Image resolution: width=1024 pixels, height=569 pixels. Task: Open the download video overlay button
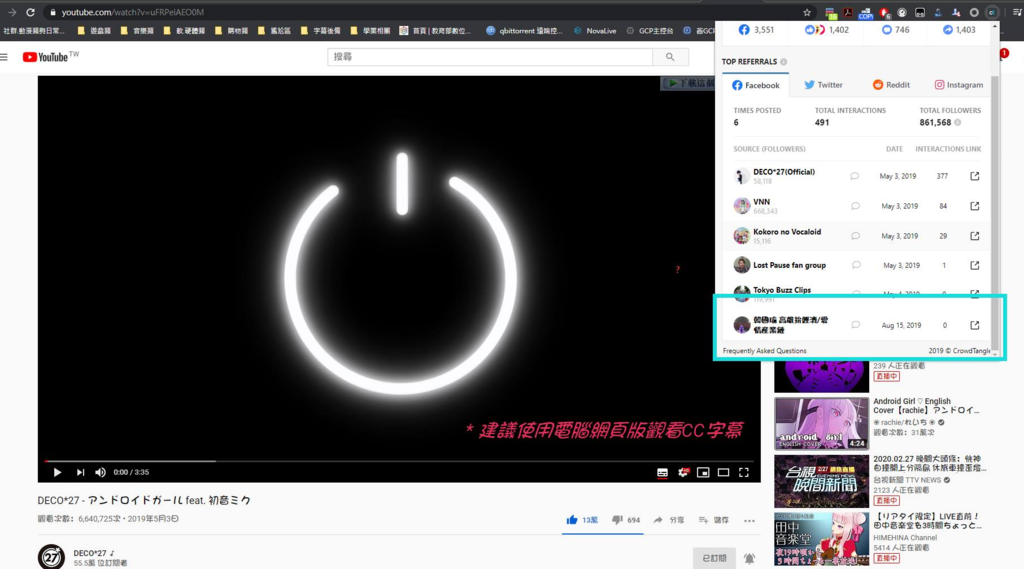click(x=689, y=84)
